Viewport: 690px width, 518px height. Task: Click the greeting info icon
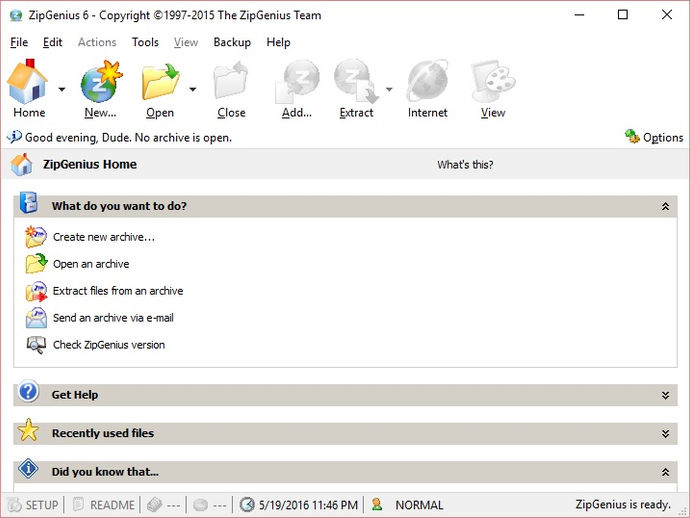[x=14, y=137]
